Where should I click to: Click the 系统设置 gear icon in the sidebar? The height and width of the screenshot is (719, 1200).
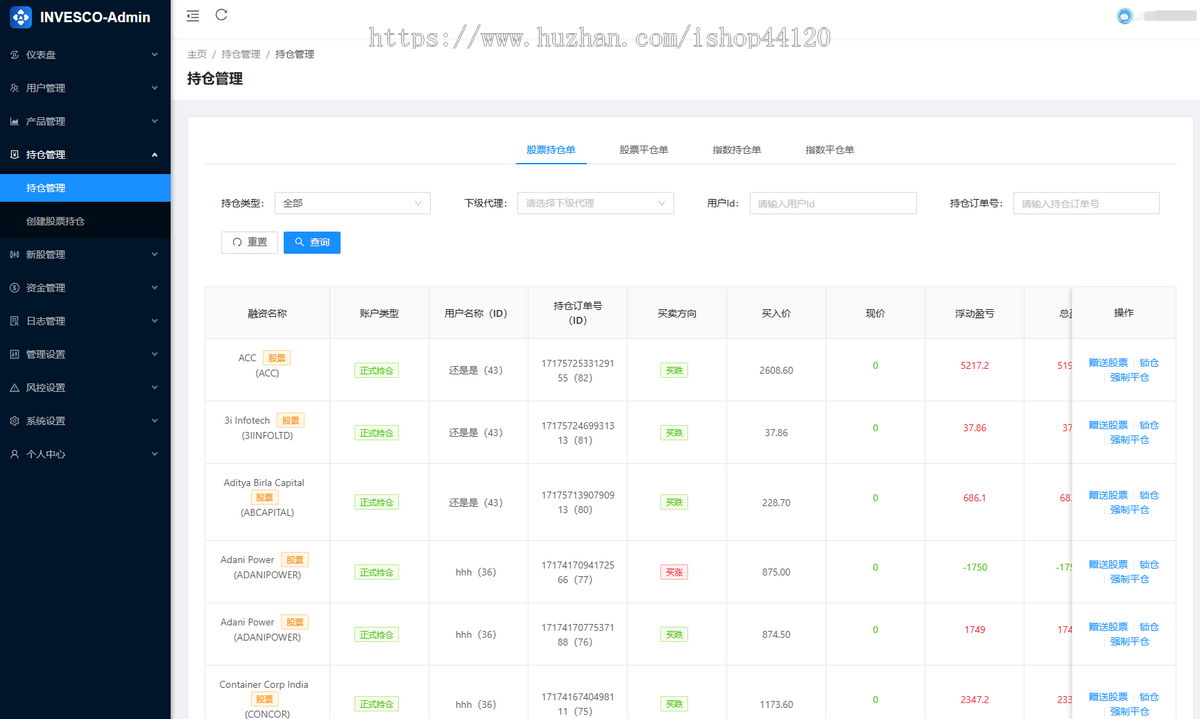click(14, 421)
